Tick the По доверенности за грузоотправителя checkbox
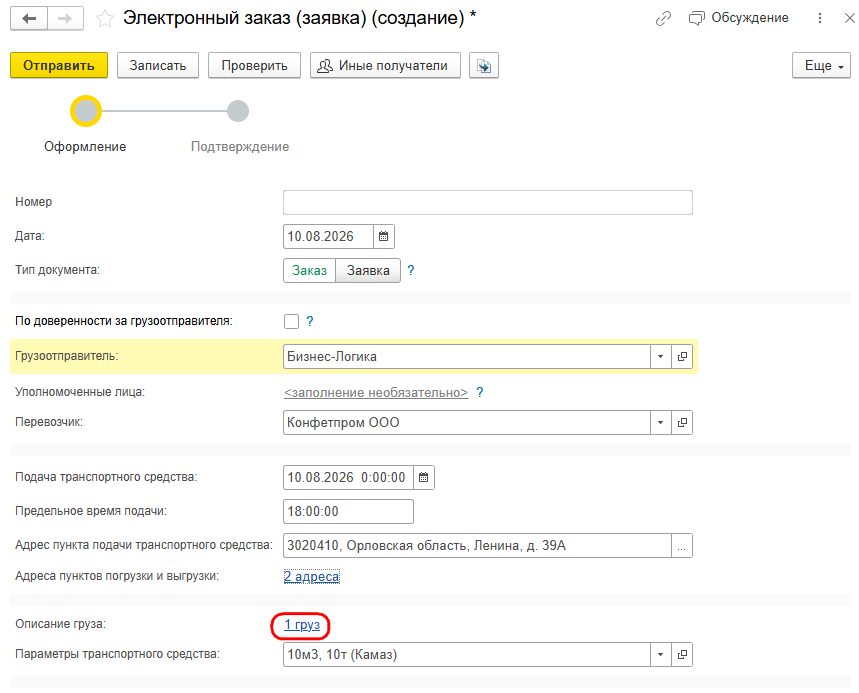This screenshot has width=859, height=693. 291,322
